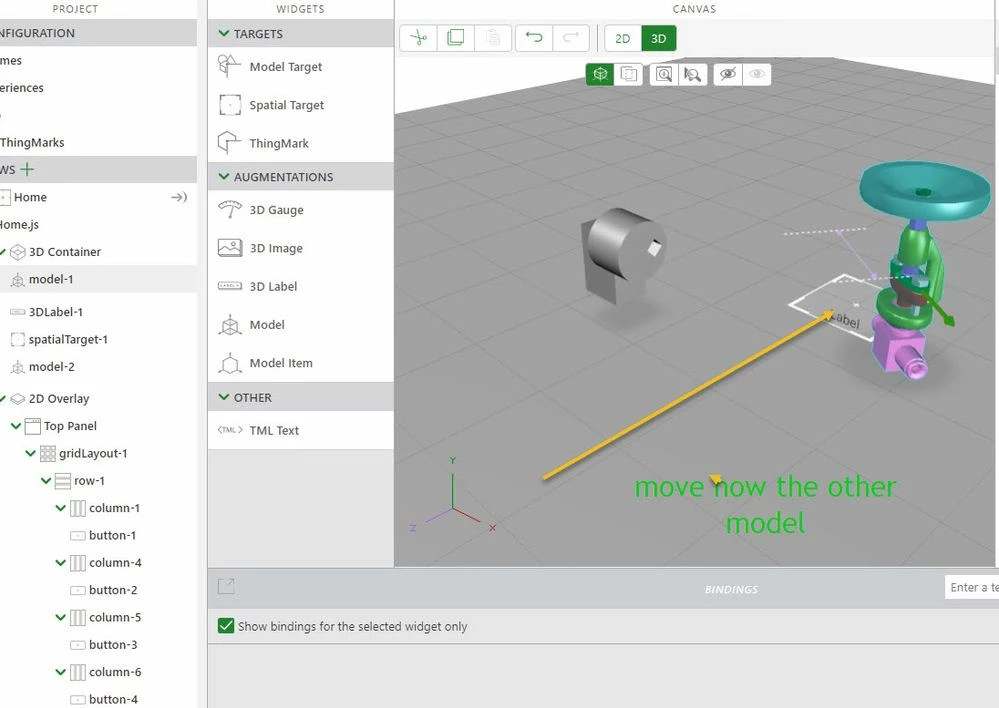The width and height of the screenshot is (999, 708).
Task: Click the Redo arrow icon
Action: pos(571,38)
